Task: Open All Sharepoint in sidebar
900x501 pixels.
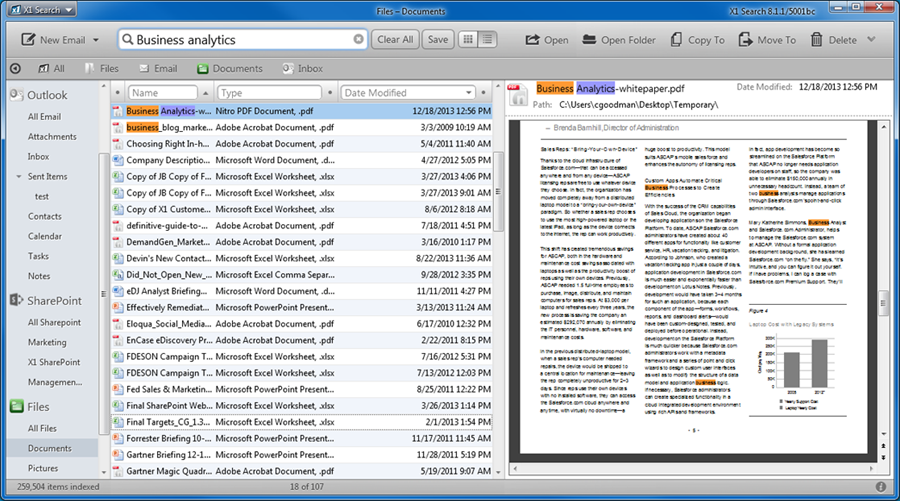Action: (x=55, y=323)
